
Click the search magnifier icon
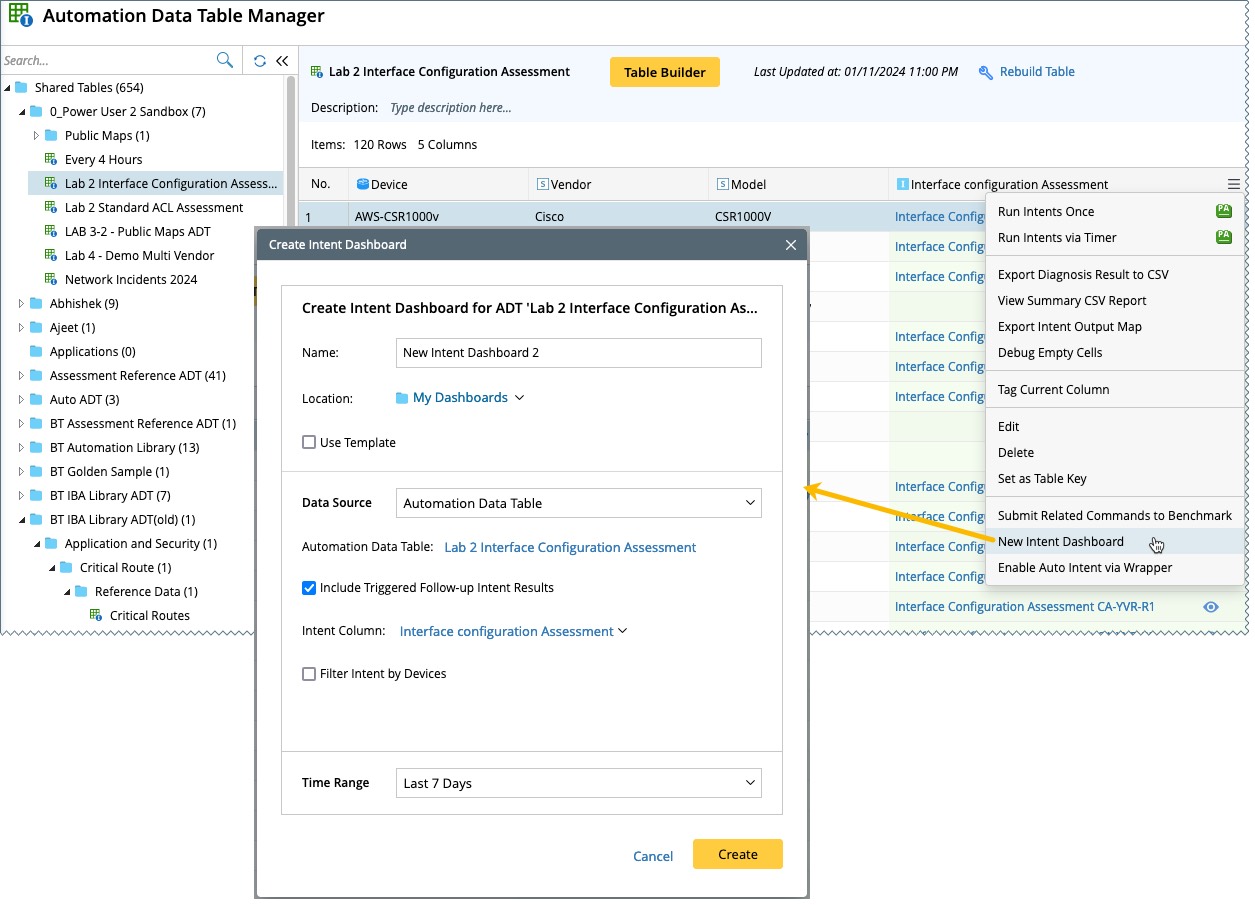click(225, 60)
